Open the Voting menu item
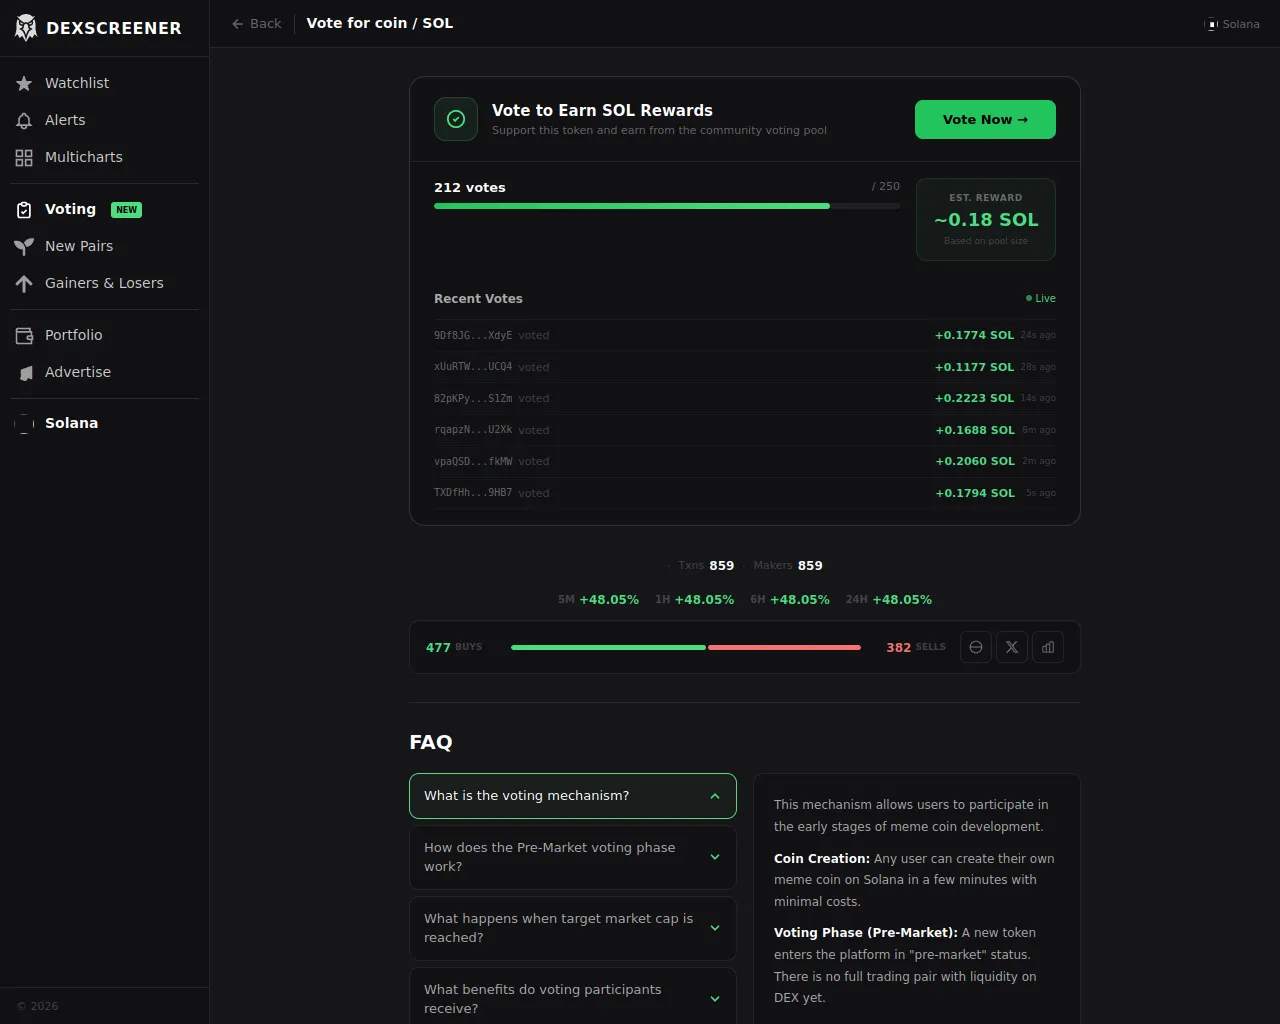Image resolution: width=1280 pixels, height=1024 pixels. click(x=70, y=210)
